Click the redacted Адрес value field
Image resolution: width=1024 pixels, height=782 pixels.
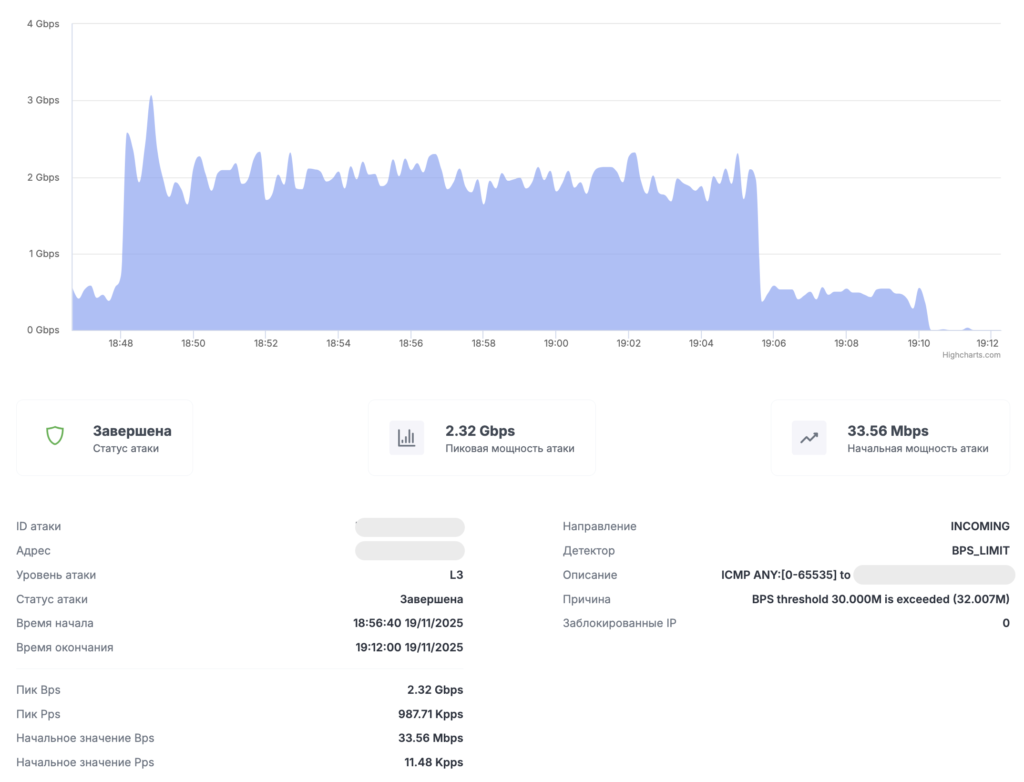click(x=410, y=551)
